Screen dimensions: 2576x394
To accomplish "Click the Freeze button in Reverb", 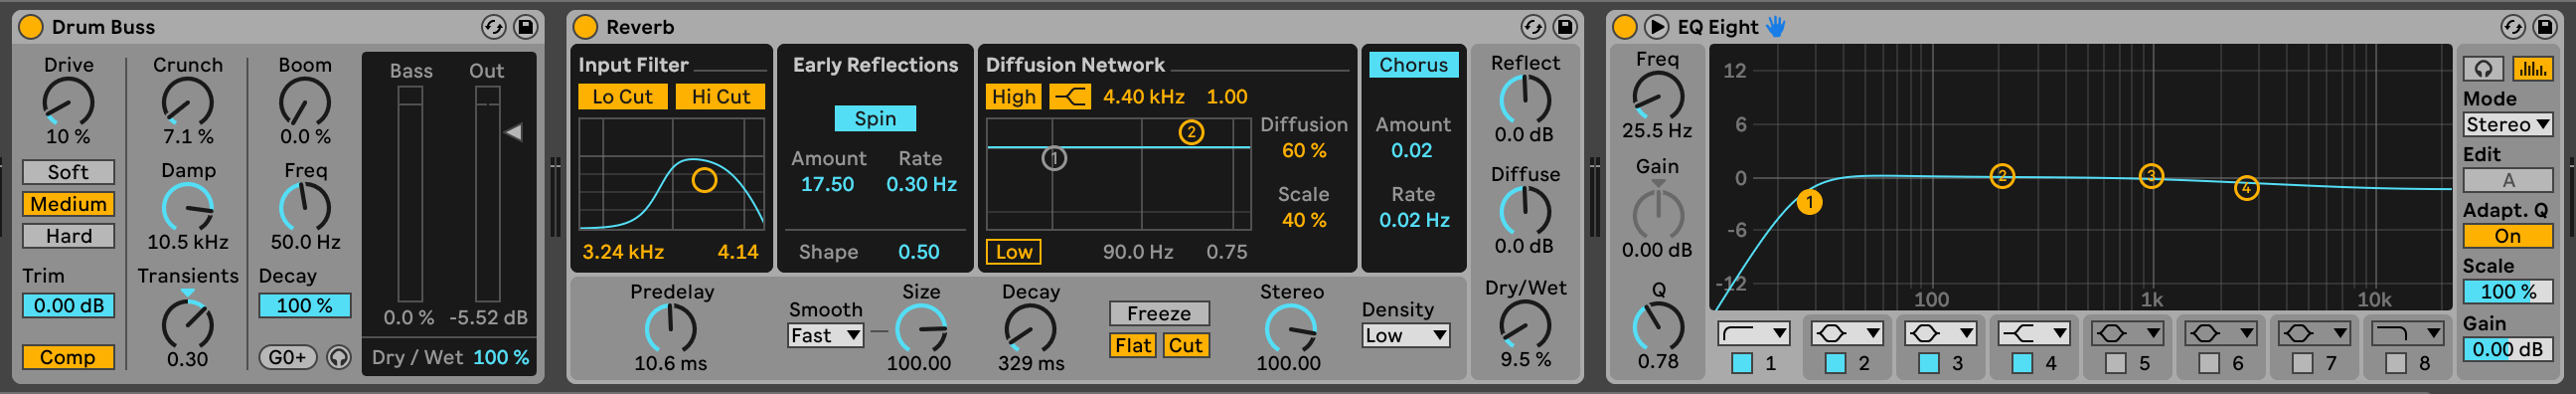I will (1159, 314).
